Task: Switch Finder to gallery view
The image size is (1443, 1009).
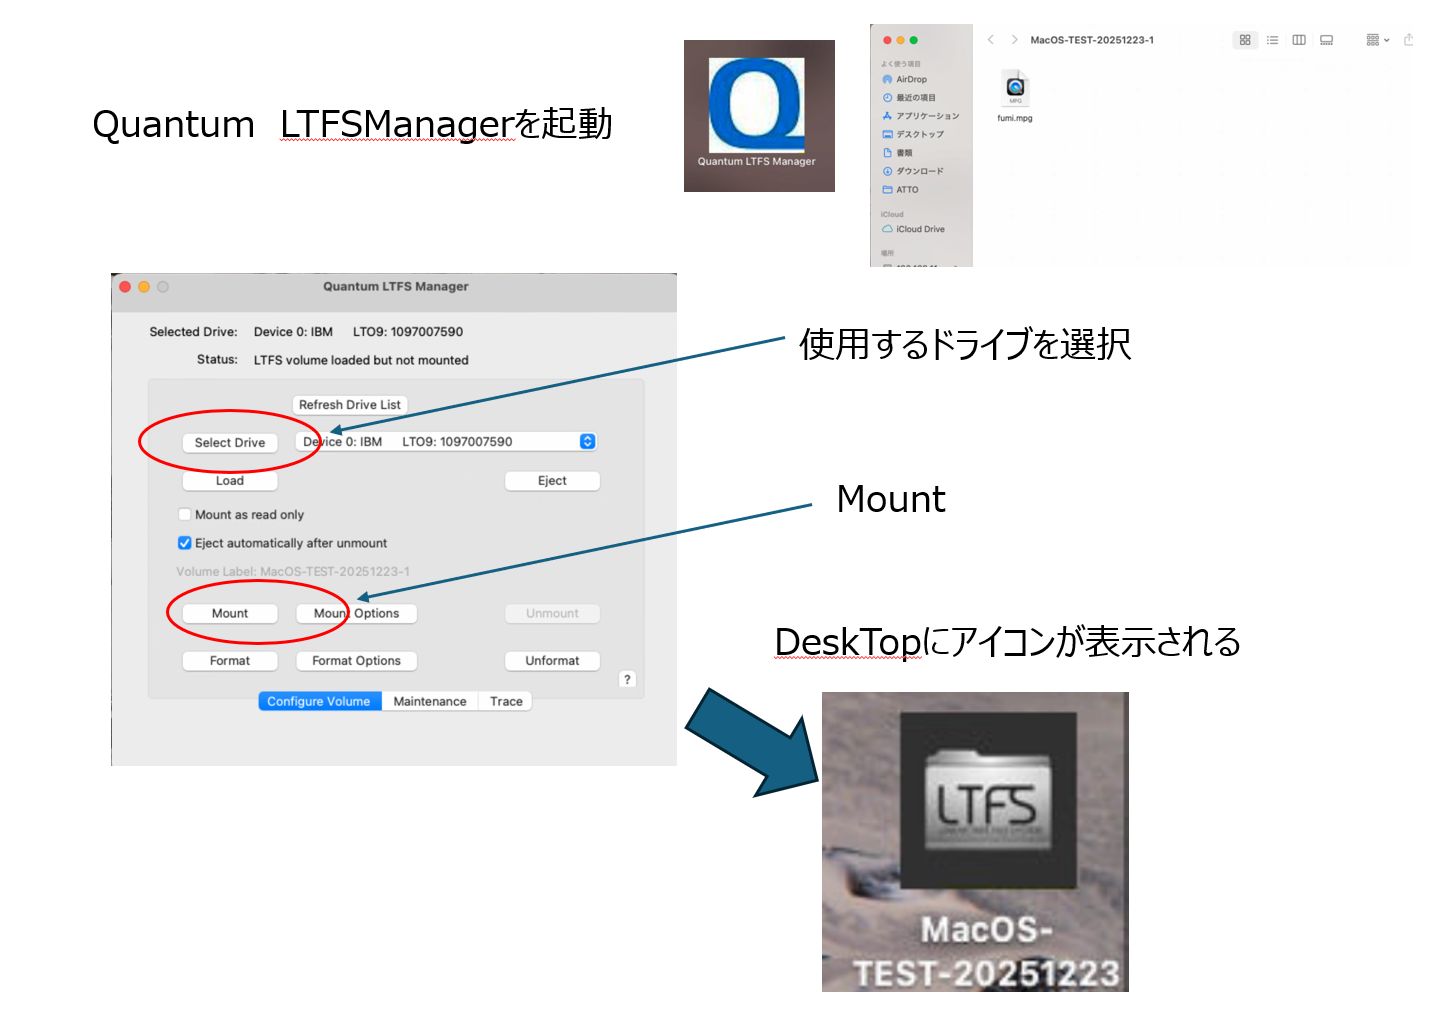Action: [x=1326, y=40]
